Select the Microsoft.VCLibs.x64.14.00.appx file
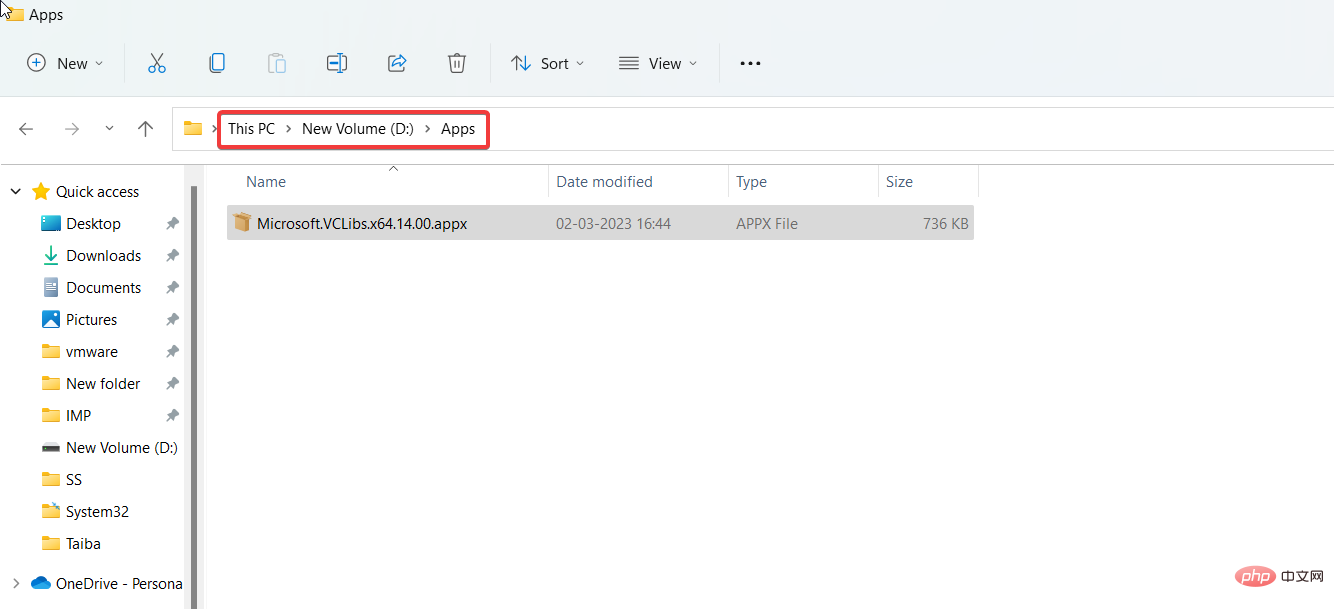1334x609 pixels. pos(600,223)
